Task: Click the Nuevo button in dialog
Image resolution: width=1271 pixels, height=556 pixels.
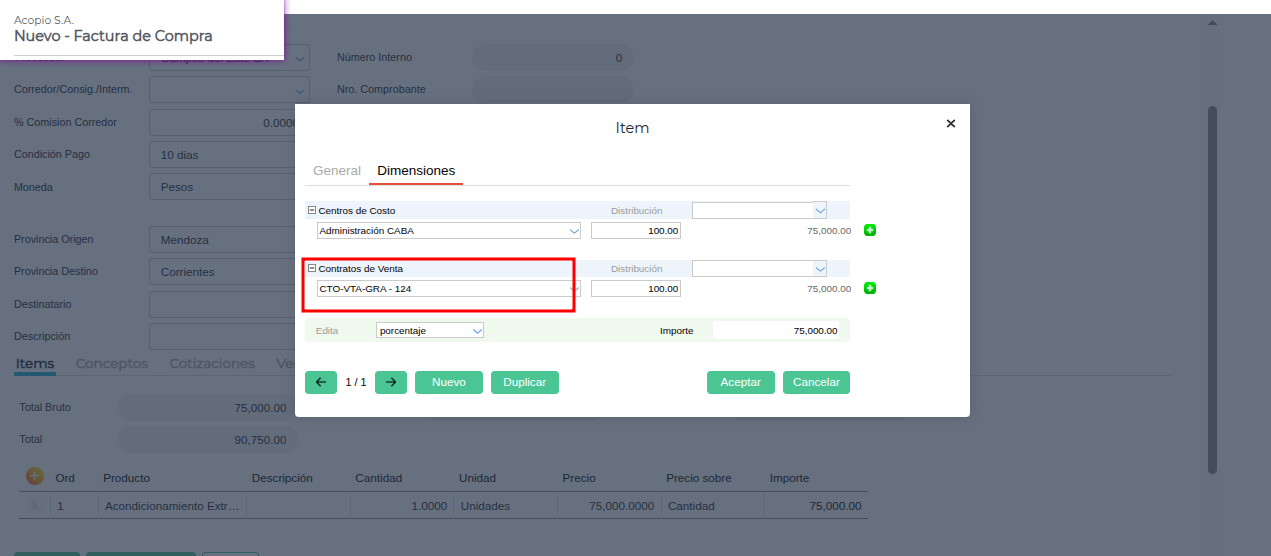Action: 449,382
